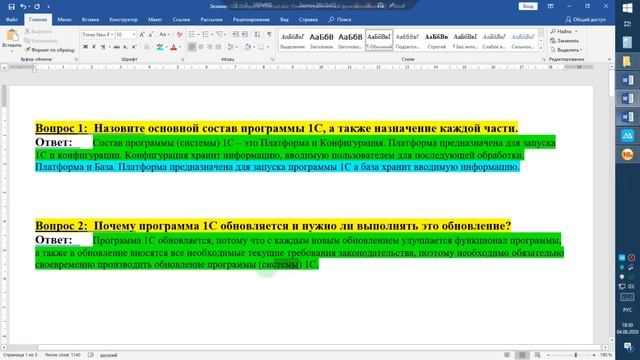Decrease the font size with A-down
This screenshot has width=640, height=360.
(x=151, y=35)
